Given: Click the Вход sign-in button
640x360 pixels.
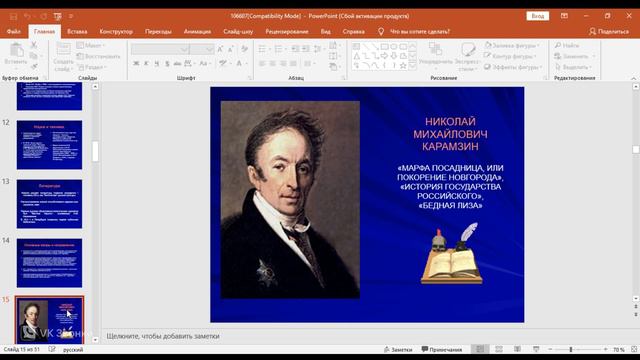Looking at the screenshot, I should 538,16.
